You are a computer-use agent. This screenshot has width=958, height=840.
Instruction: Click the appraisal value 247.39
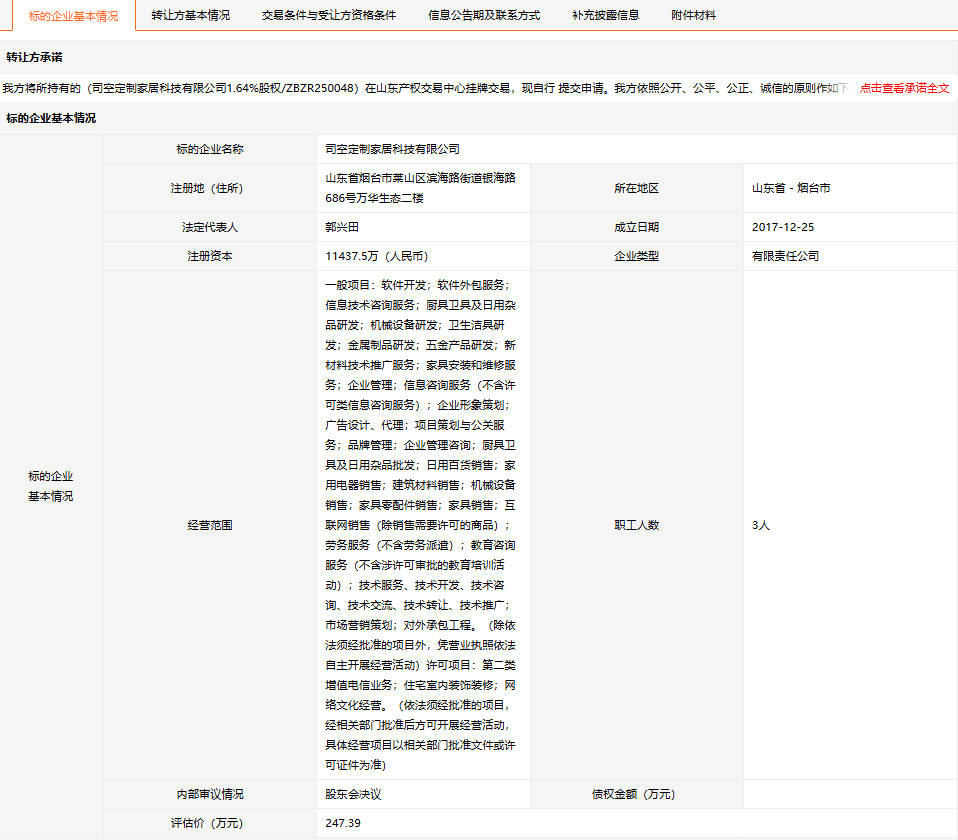click(x=343, y=823)
